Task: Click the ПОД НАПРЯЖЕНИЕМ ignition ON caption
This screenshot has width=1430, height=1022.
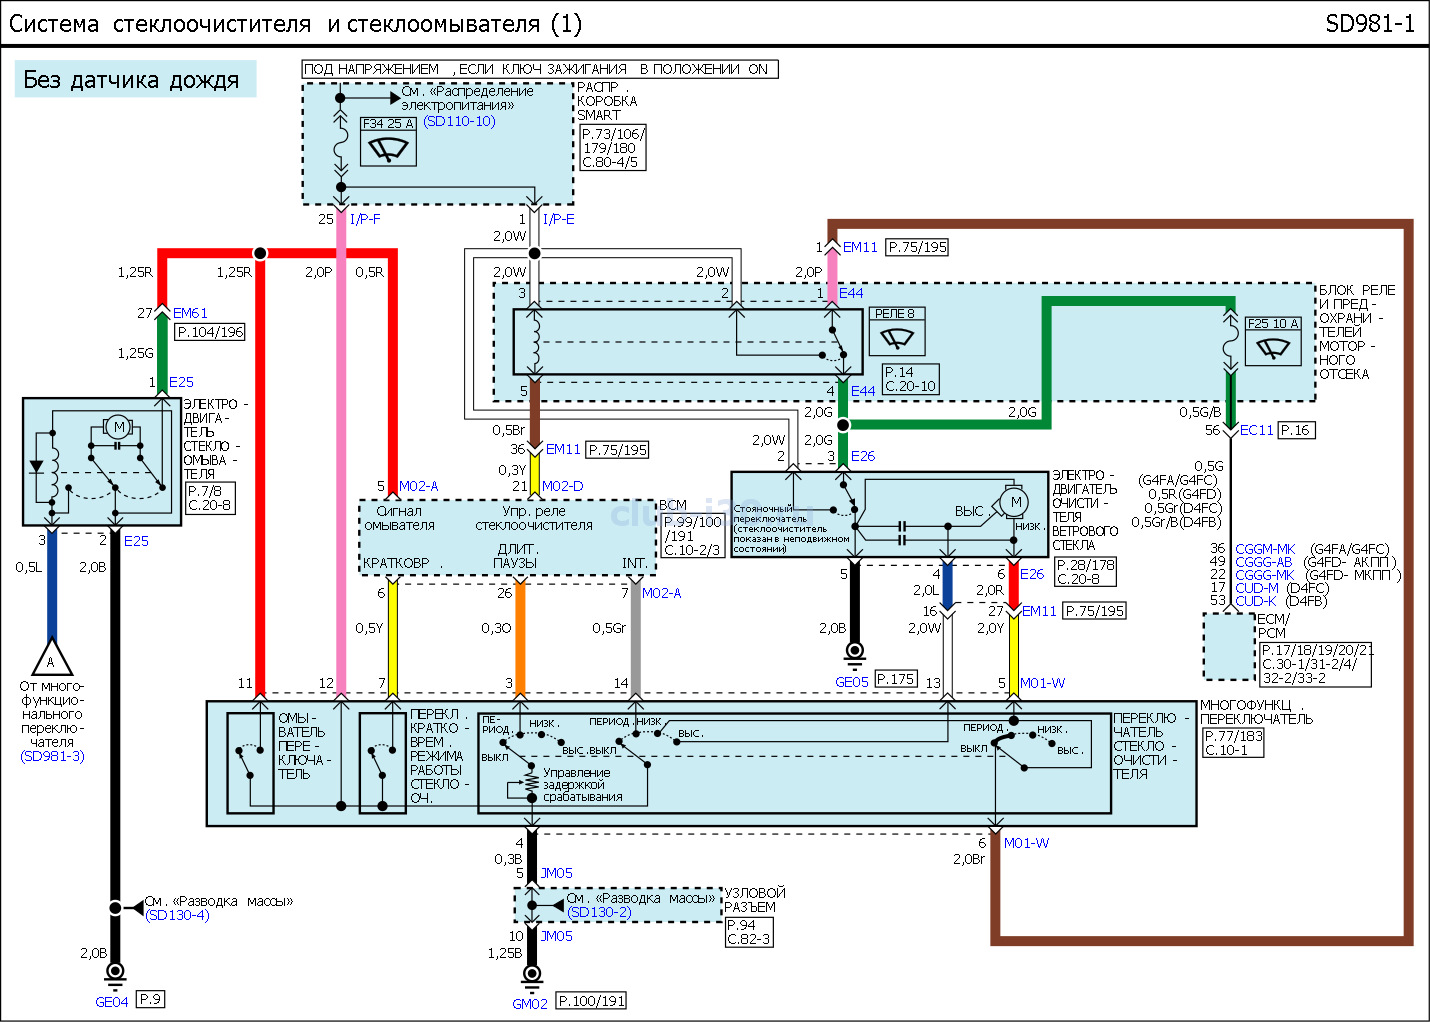Action: [540, 69]
